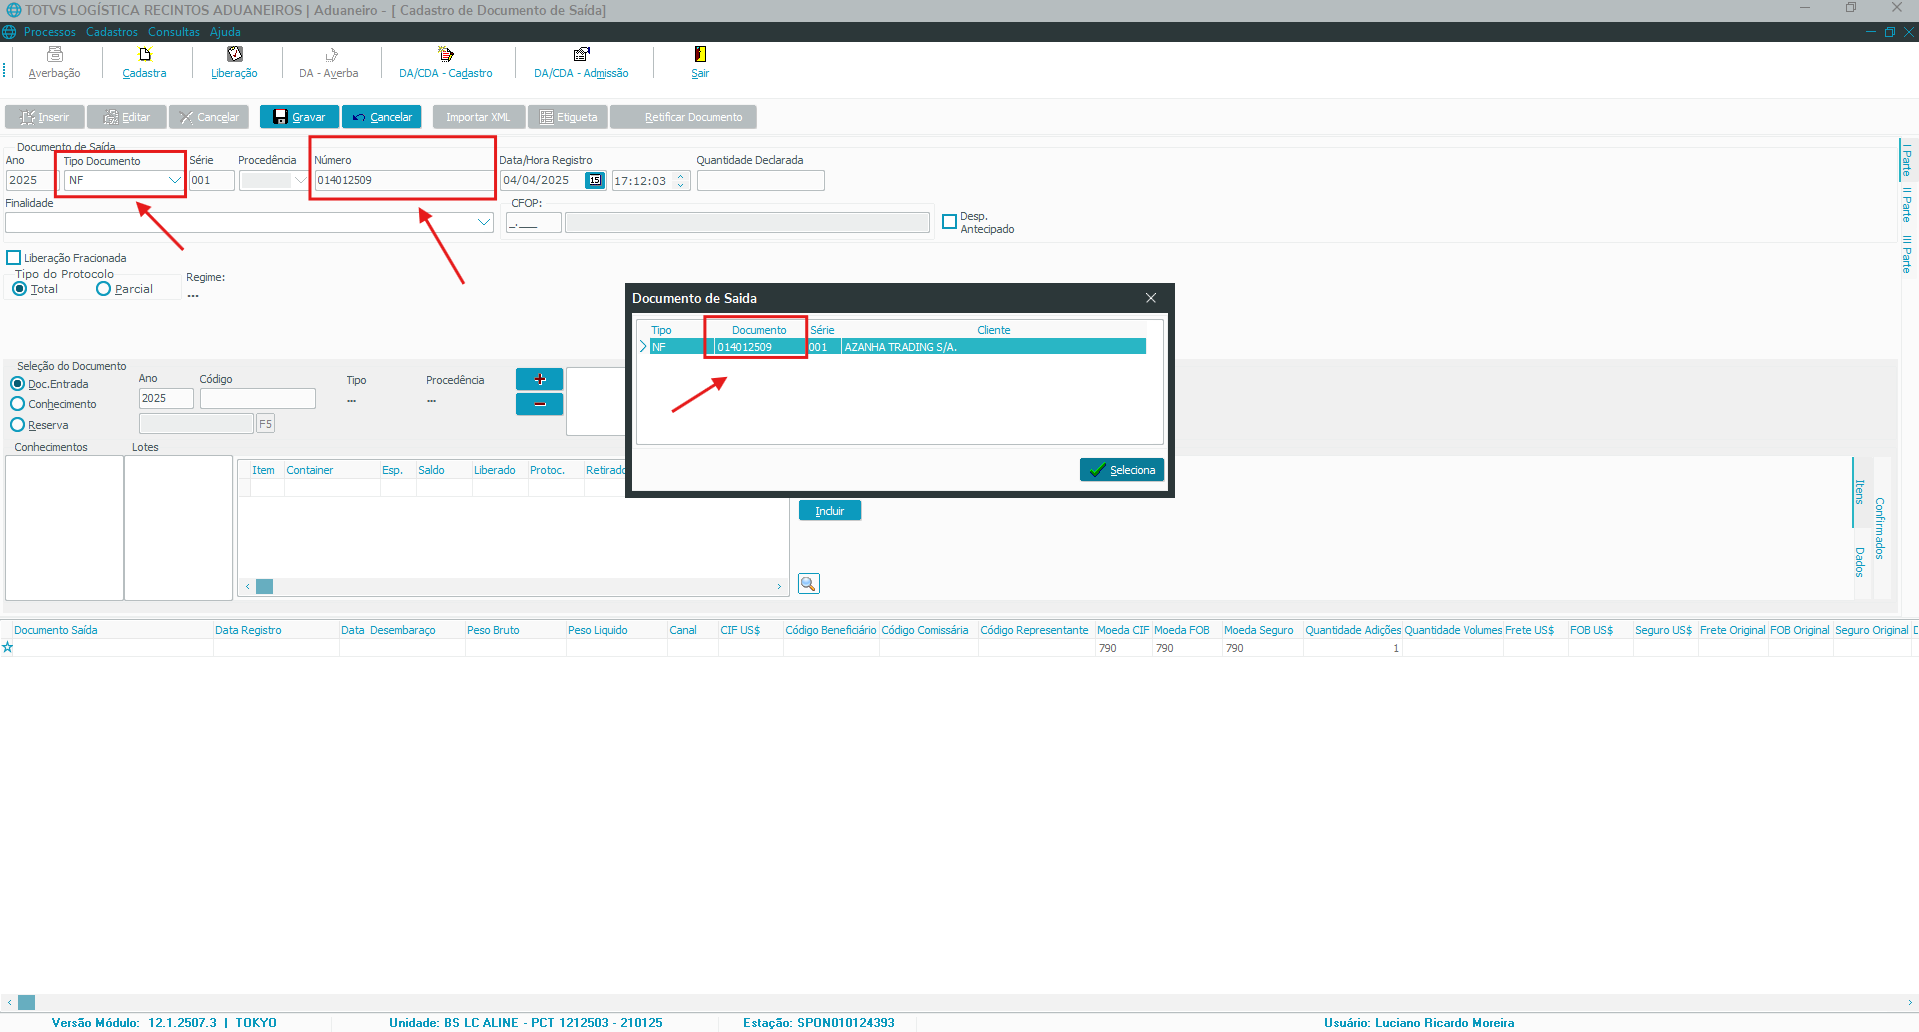Image resolution: width=1919 pixels, height=1032 pixels.
Task: Open the Averbação toolbar icon
Action: 55,62
